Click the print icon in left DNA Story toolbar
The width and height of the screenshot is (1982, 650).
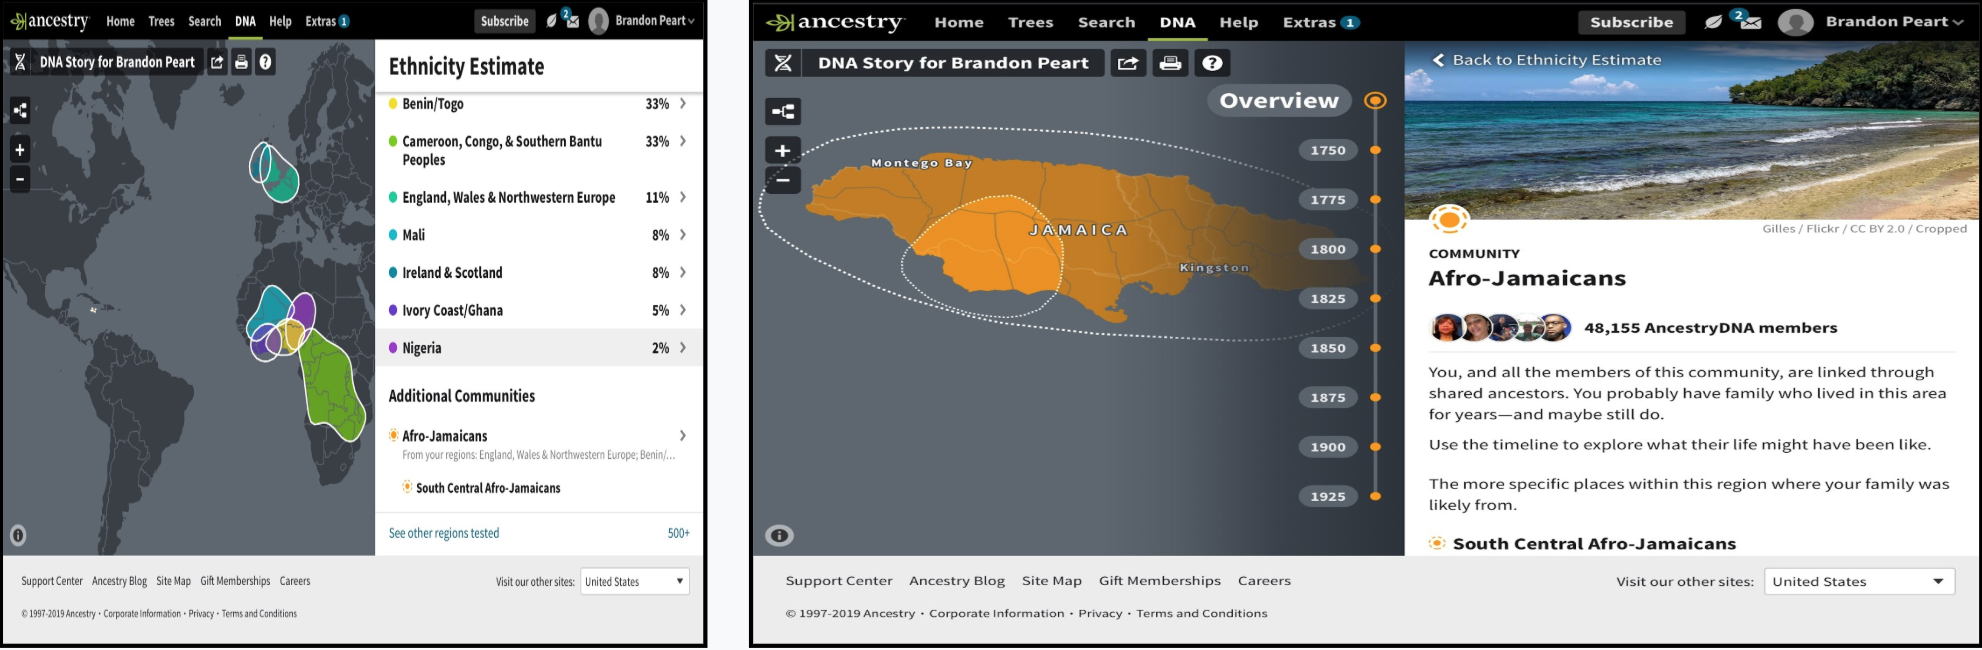coord(241,62)
